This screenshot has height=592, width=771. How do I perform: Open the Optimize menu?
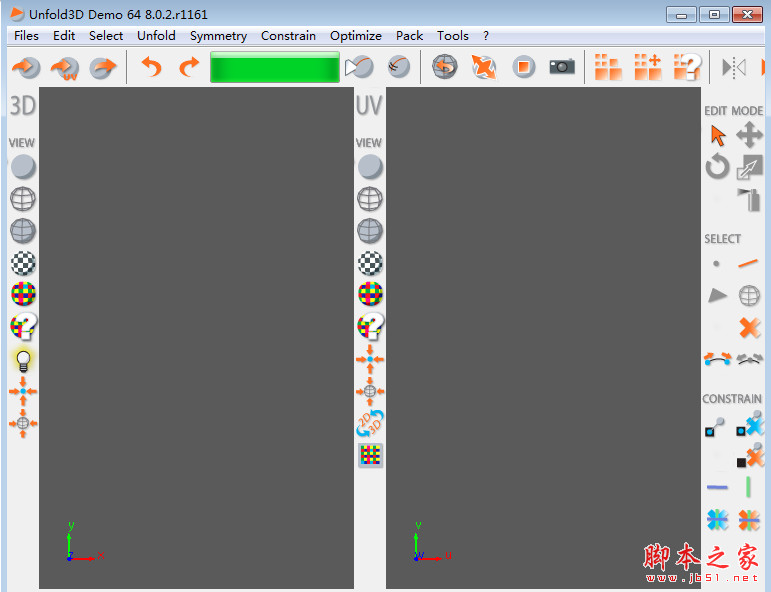pyautogui.click(x=356, y=36)
